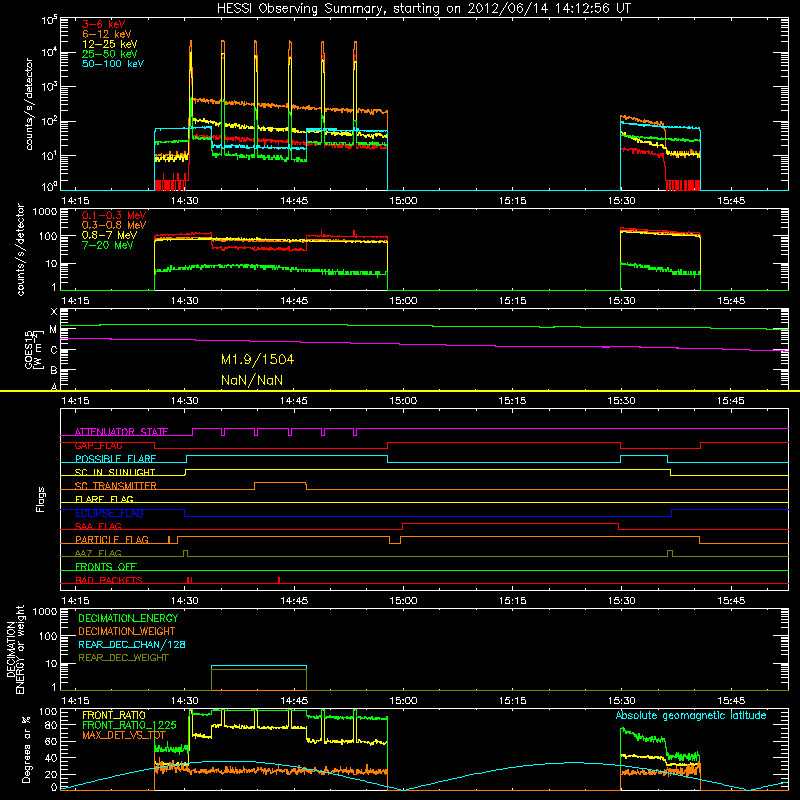Viewport: 800px width, 800px height.
Task: Select the DECIMATION_WEIGHT legend label
Action: coord(127,631)
